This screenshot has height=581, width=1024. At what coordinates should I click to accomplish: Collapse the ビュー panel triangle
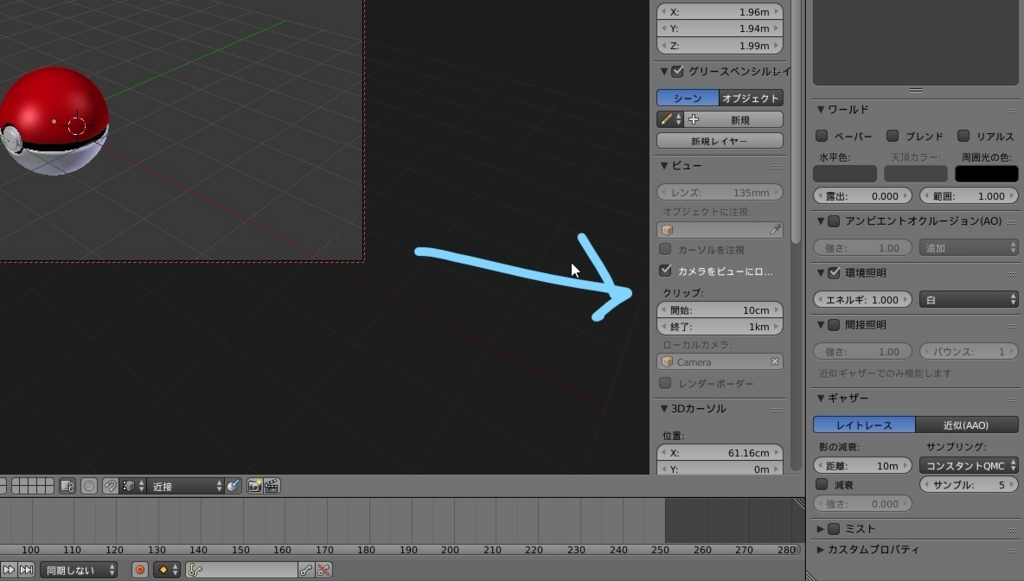point(664,166)
